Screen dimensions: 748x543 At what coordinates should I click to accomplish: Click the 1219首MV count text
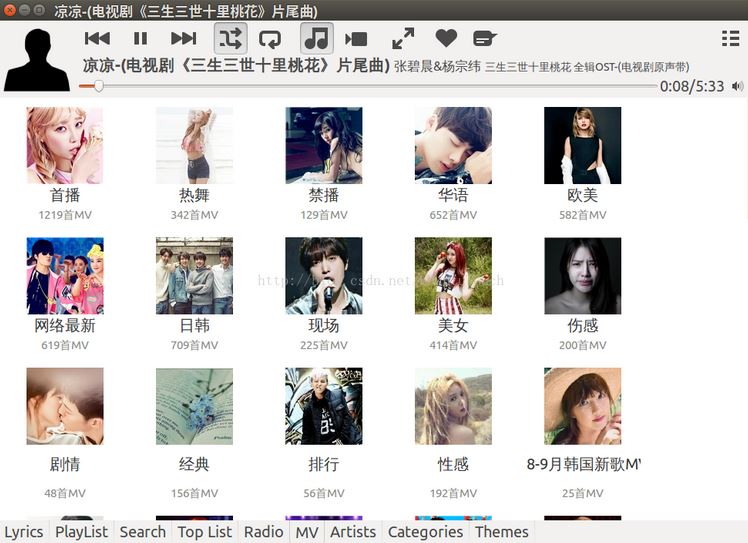click(65, 215)
